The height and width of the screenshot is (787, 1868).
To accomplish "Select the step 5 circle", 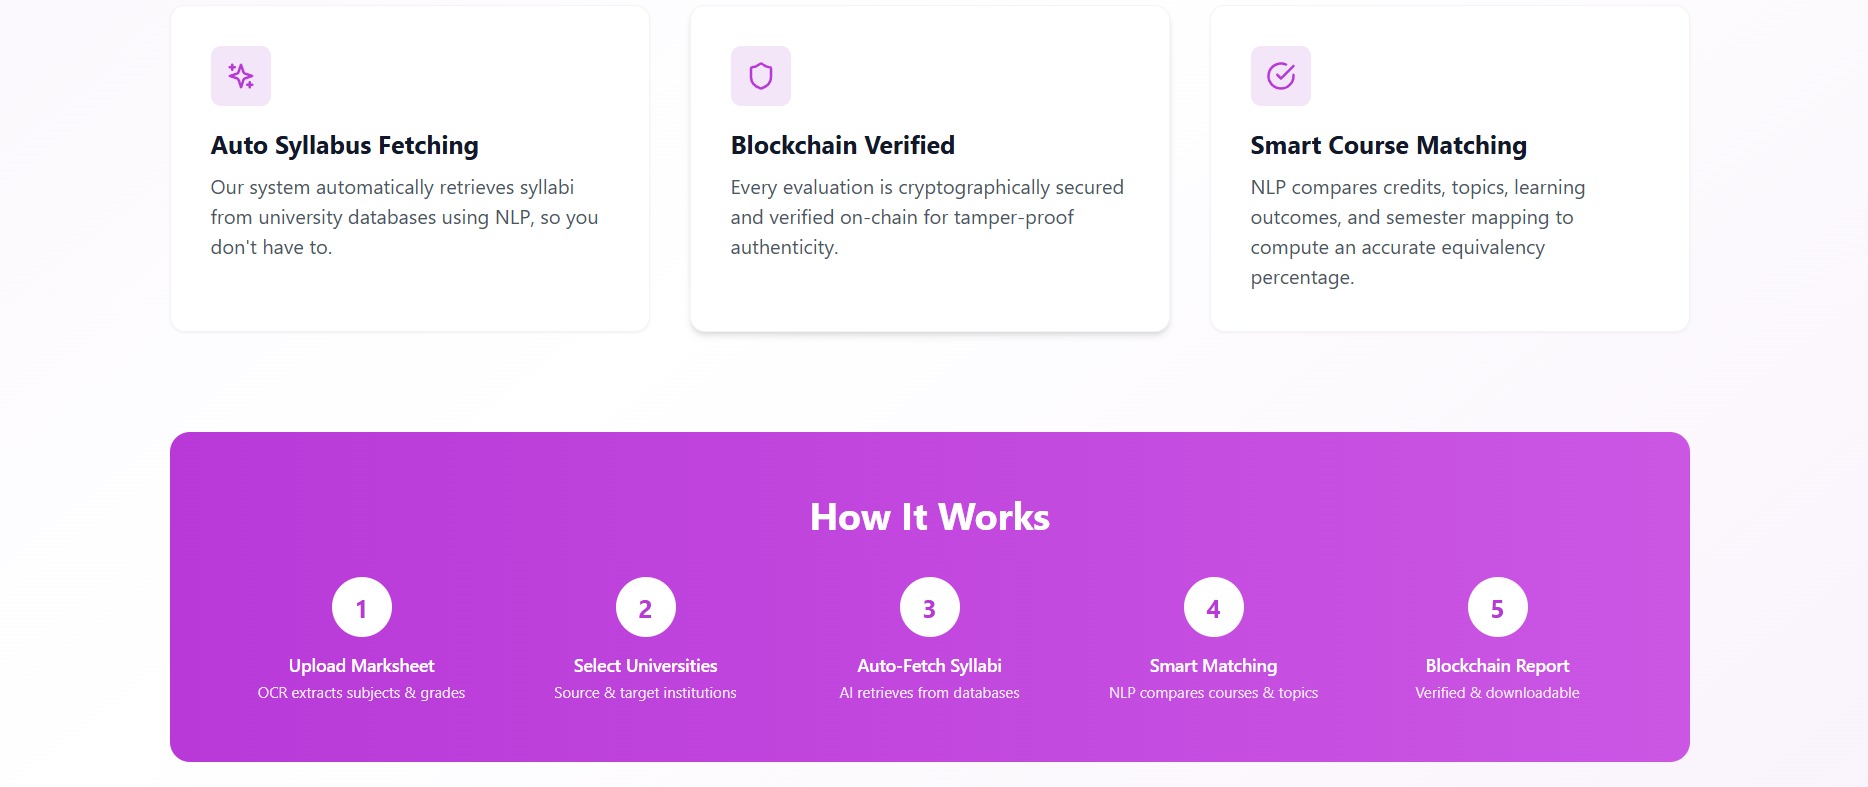I will (x=1498, y=607).
